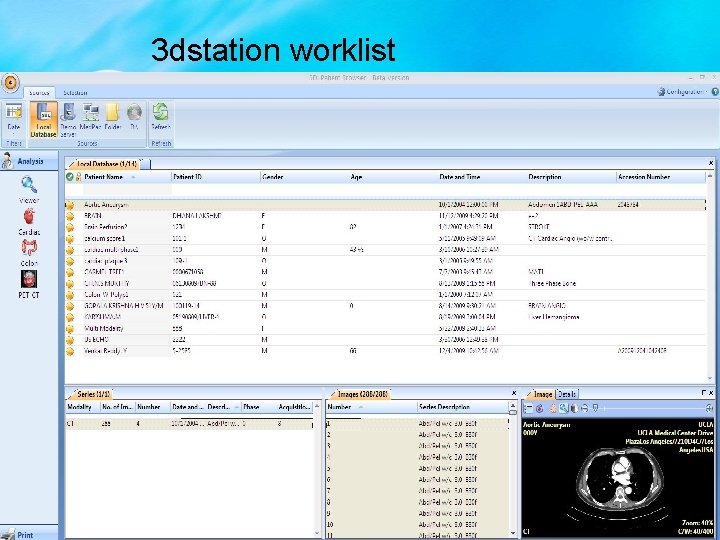Click the status icon of calcium score1 row
Image resolution: width=720 pixels, height=540 pixels.
(70, 239)
